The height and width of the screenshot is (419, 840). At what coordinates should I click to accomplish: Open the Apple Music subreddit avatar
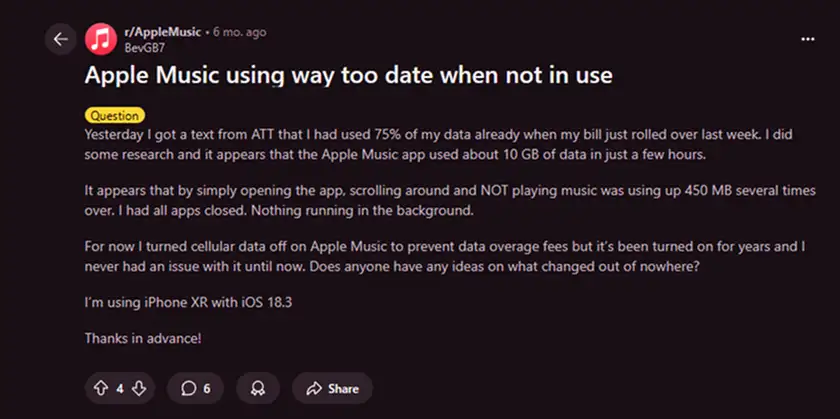pos(101,39)
